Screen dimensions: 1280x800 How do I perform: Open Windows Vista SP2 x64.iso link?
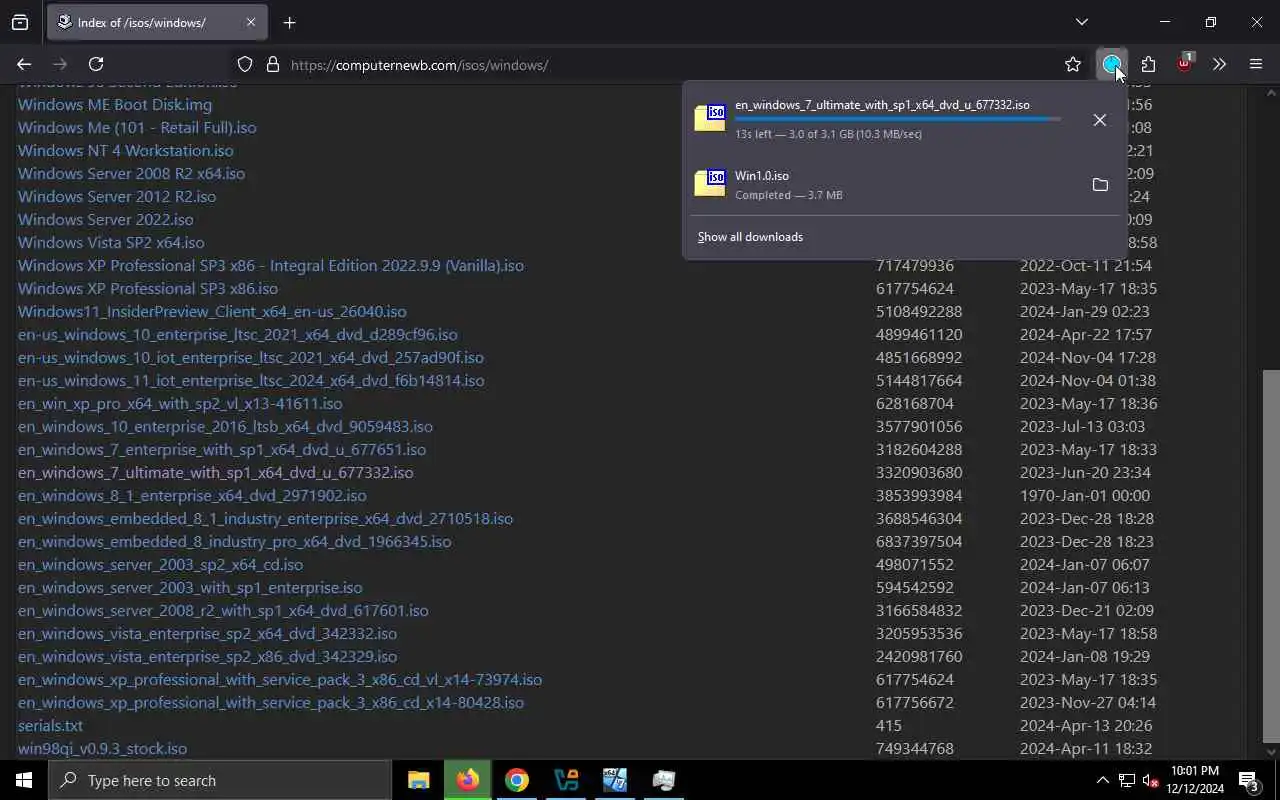111,242
